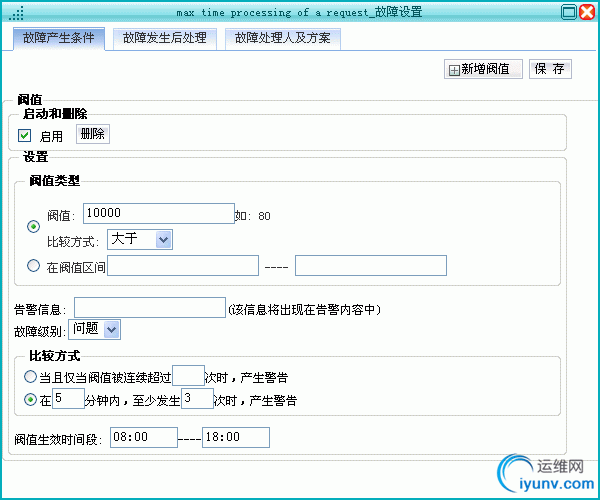Image resolution: width=600 pixels, height=500 pixels.
Task: Switch to the 故障产生条件 tab
Action: (59, 38)
